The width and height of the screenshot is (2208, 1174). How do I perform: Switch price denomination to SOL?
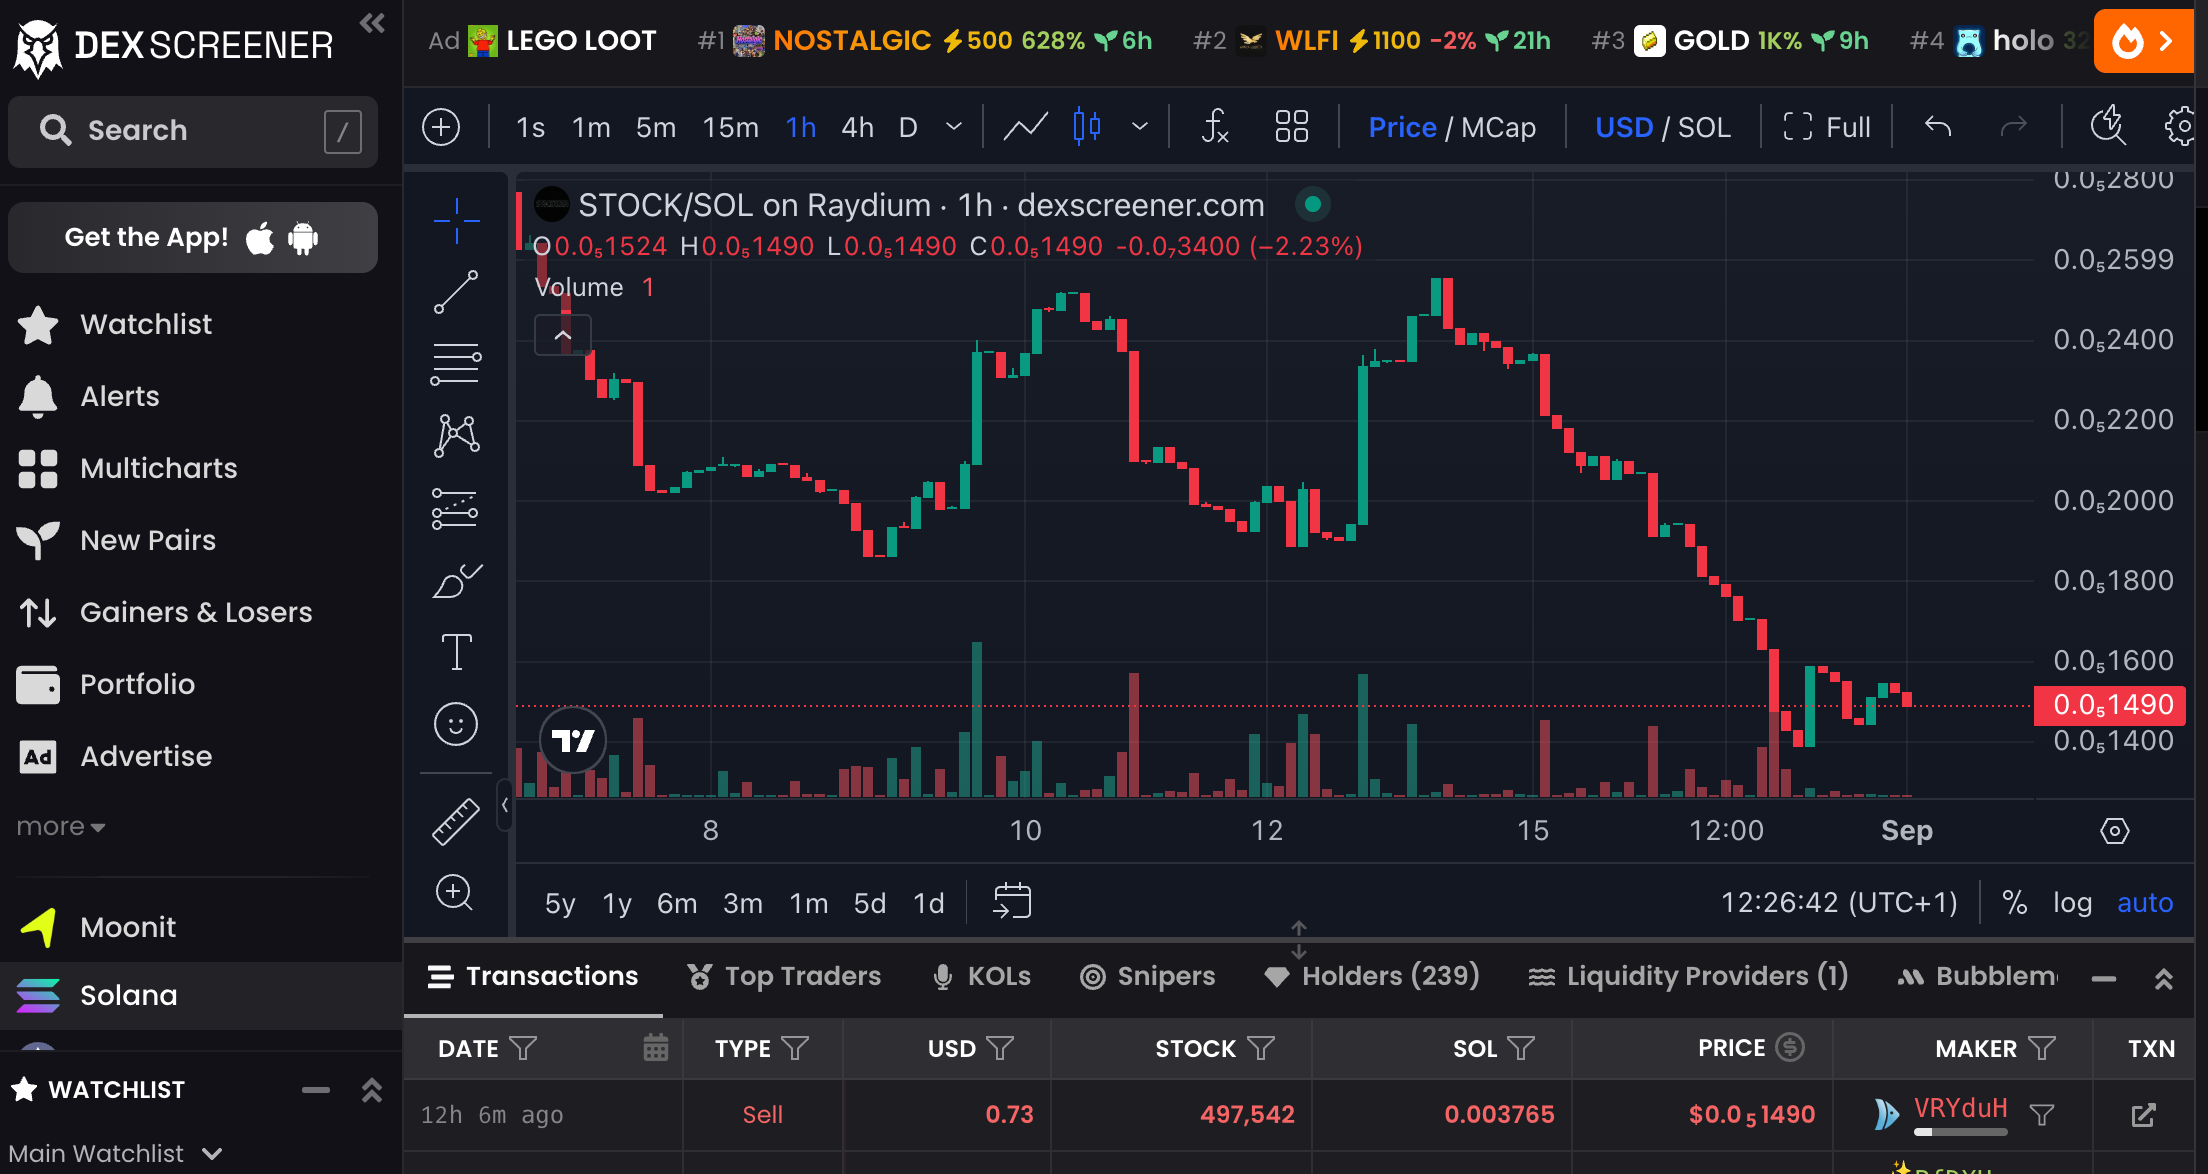[x=1707, y=127]
